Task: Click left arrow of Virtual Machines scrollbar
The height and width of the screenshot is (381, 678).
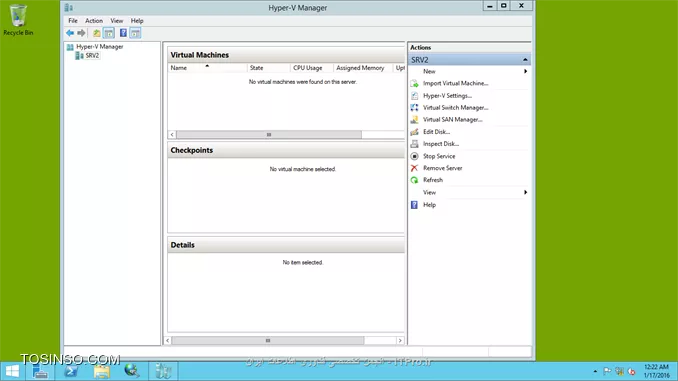Action: pos(172,135)
